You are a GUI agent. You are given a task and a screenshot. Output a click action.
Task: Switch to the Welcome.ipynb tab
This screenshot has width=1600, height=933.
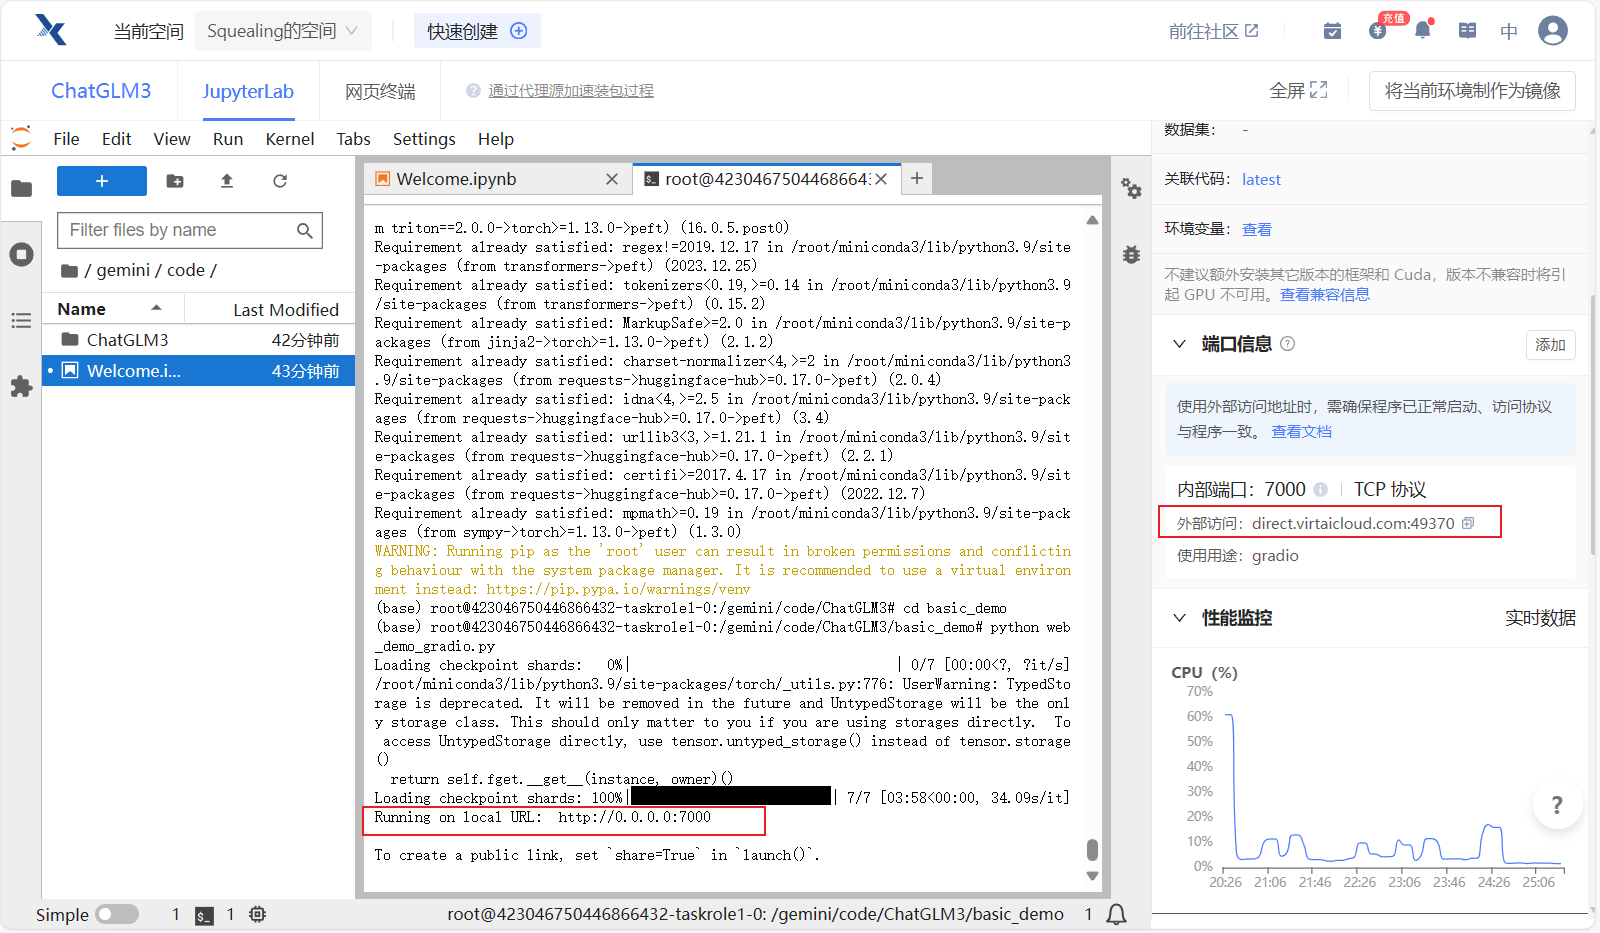tap(456, 179)
